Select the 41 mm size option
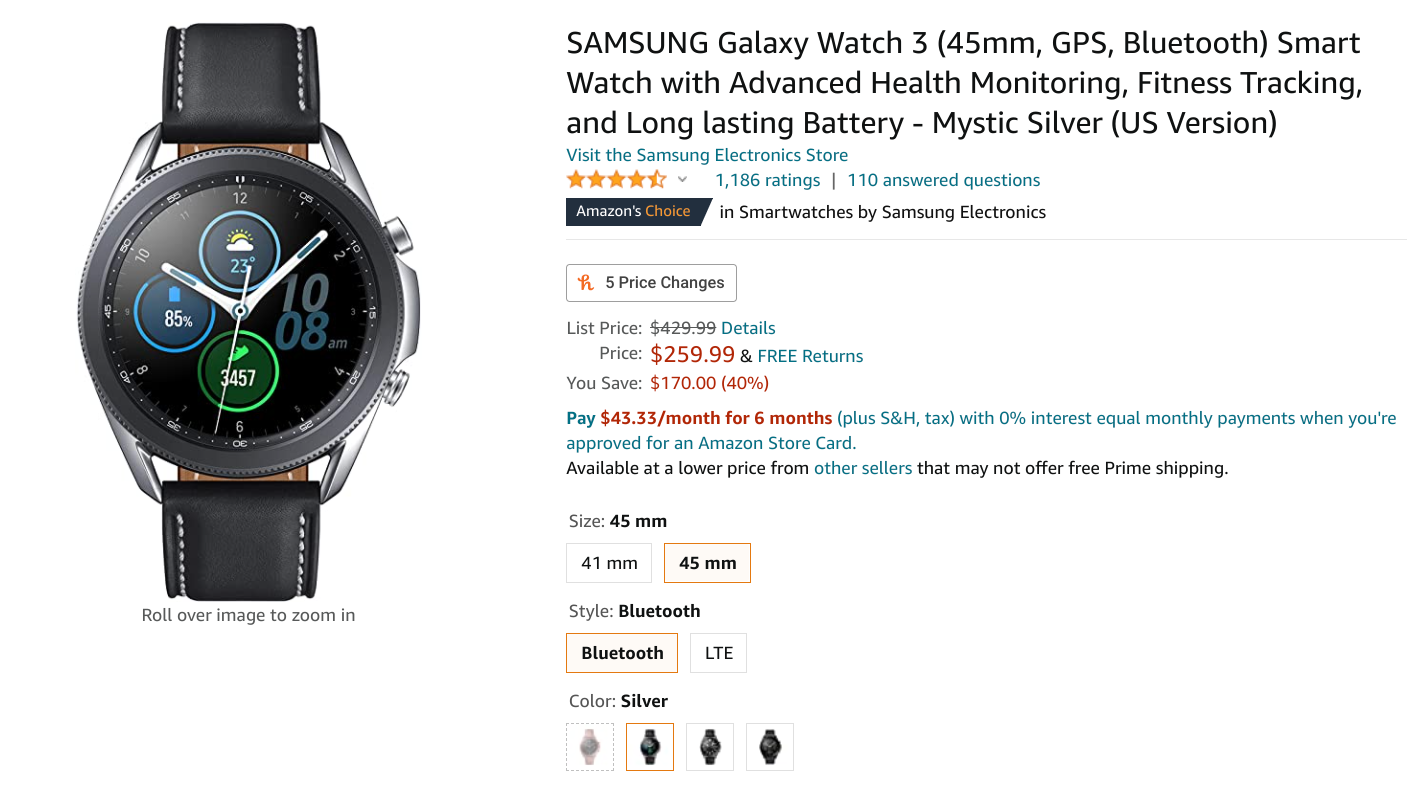Viewport: 1419px width, 785px height. coord(608,562)
